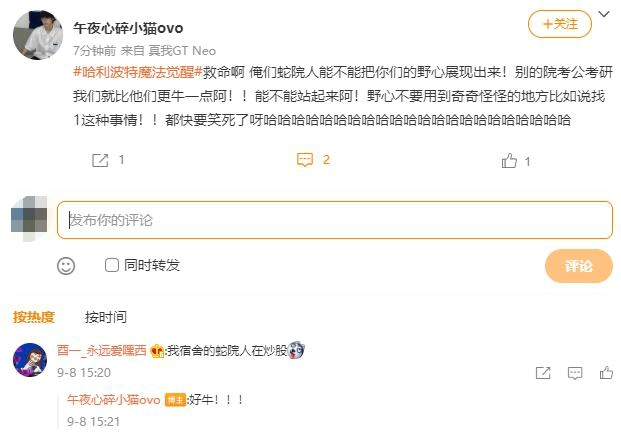
Task: Like the main post with thumbs-up icon
Action: tap(509, 160)
